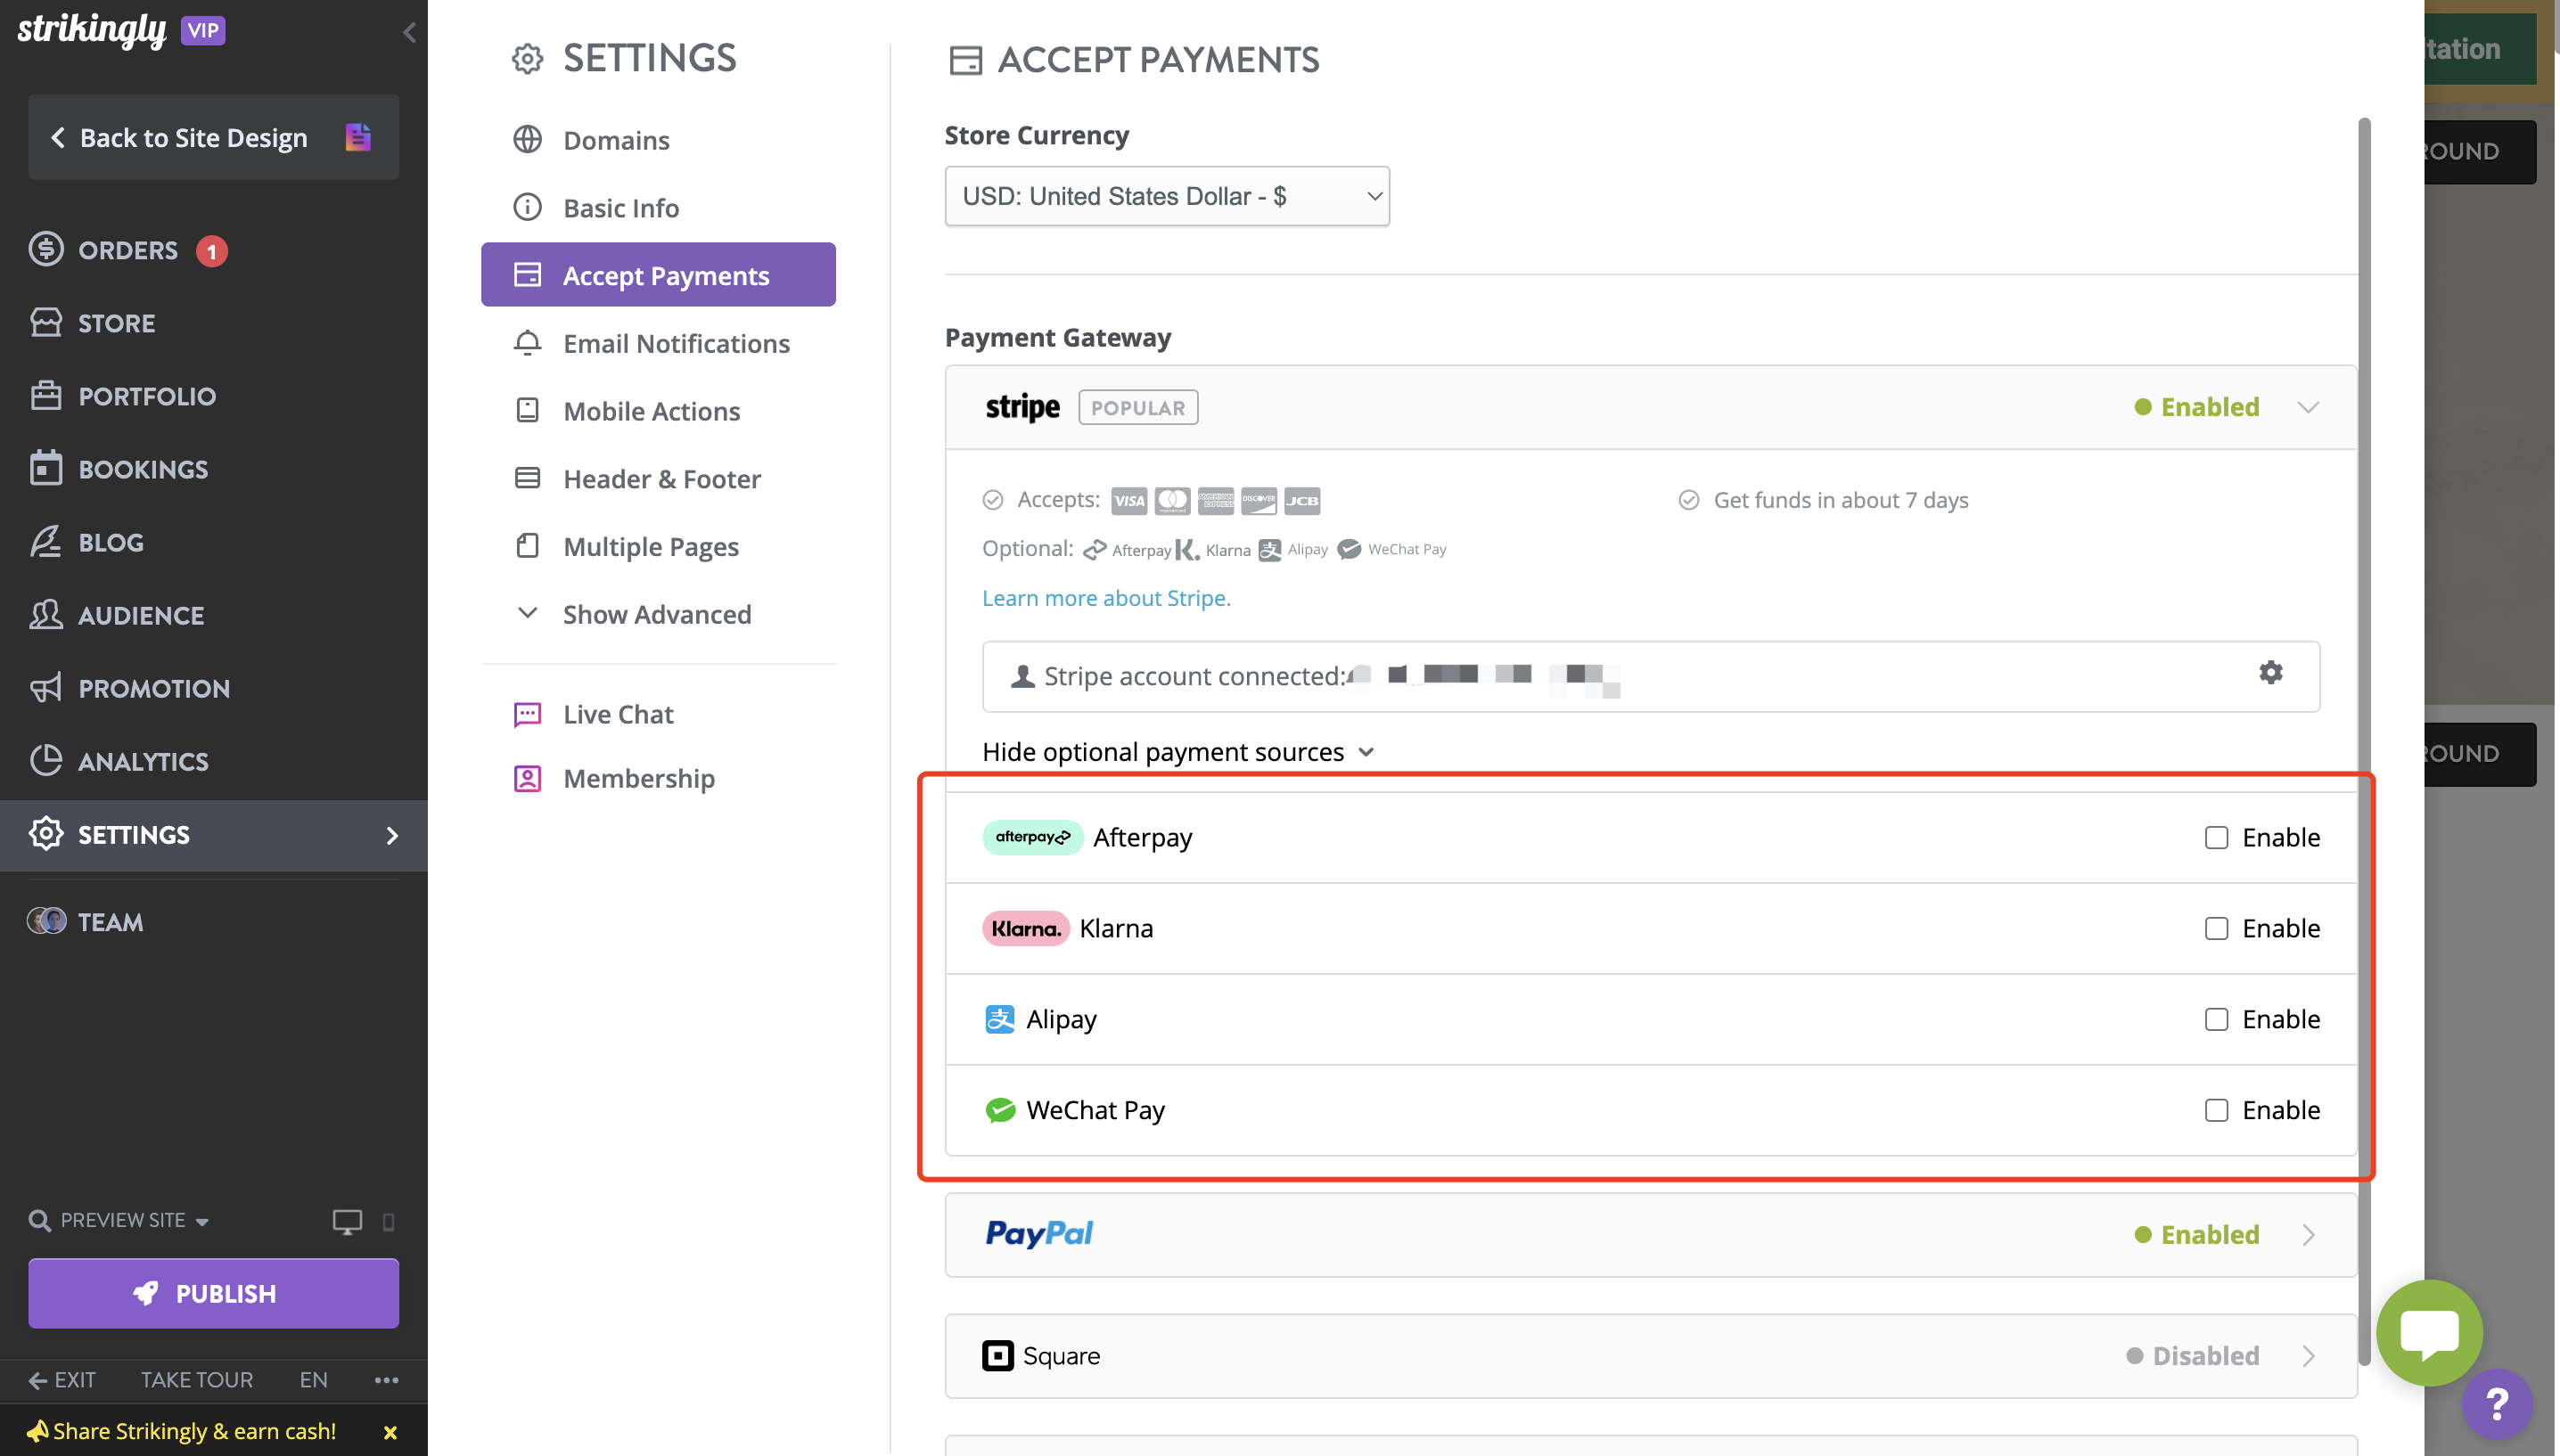Click Back to Site Design
2560x1456 pixels.
[213, 137]
